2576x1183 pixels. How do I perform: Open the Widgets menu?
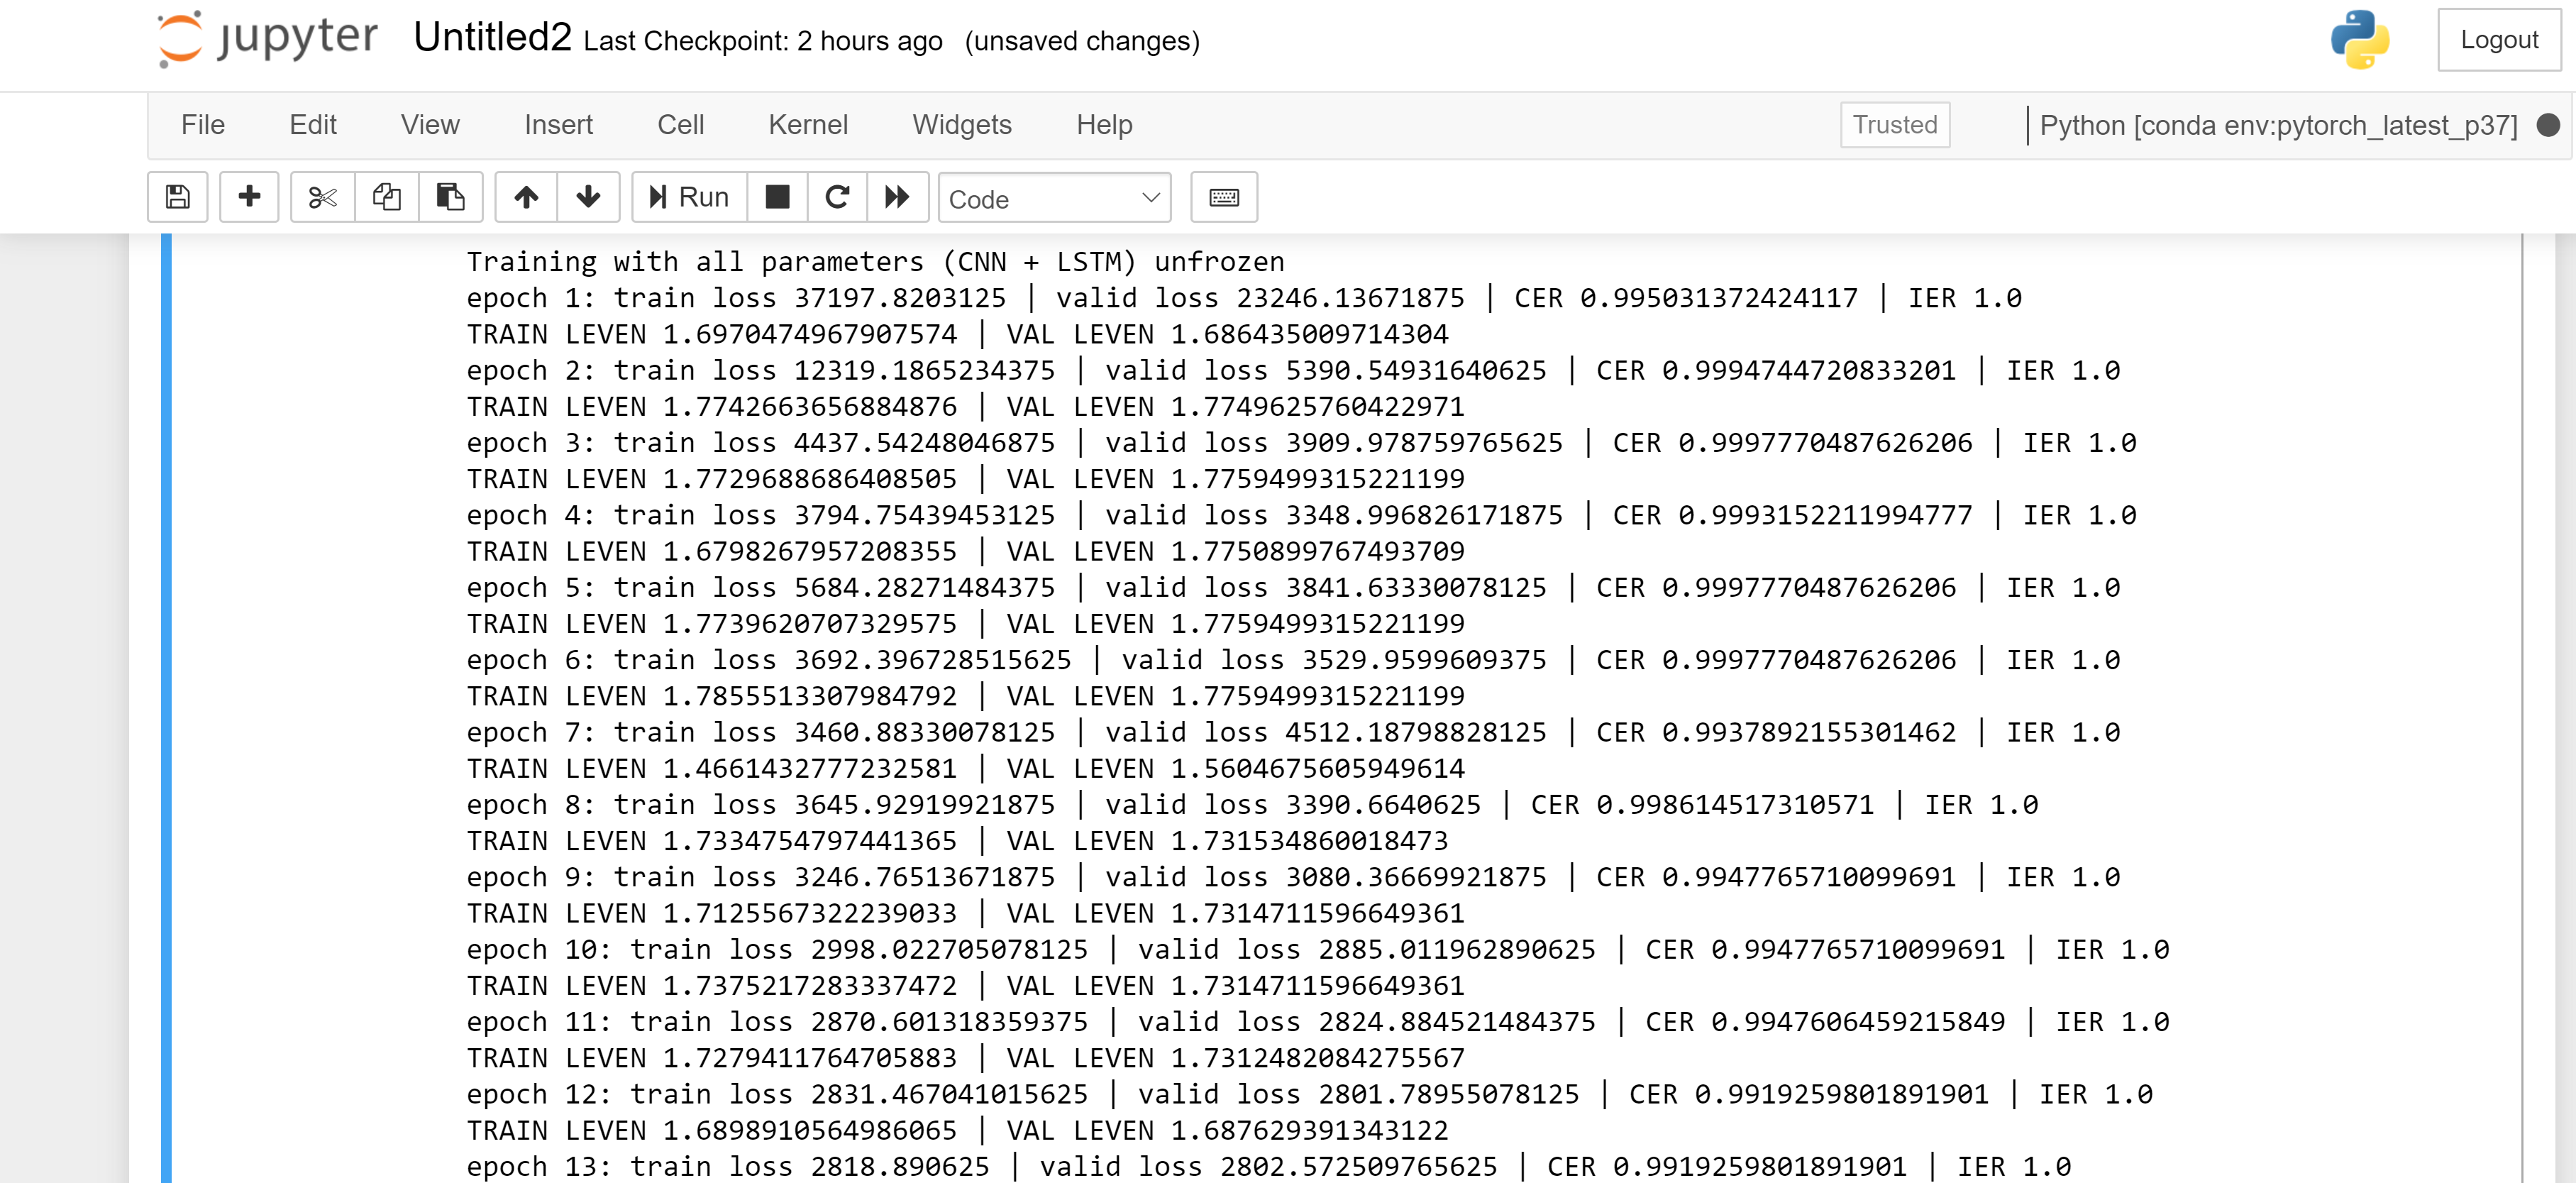[x=961, y=125]
